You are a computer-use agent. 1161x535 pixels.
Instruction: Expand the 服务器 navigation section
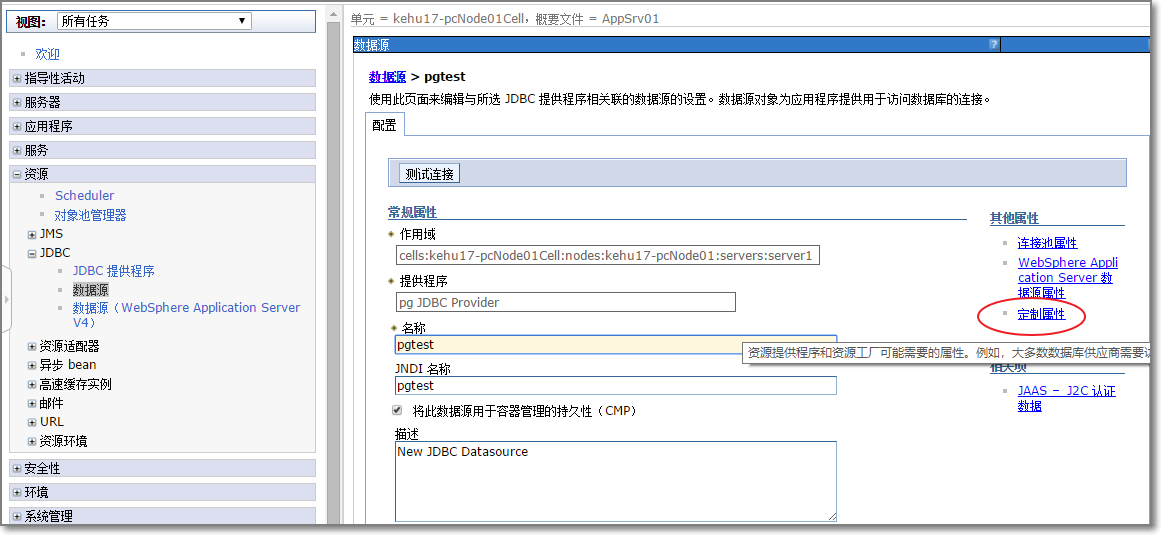(x=17, y=102)
